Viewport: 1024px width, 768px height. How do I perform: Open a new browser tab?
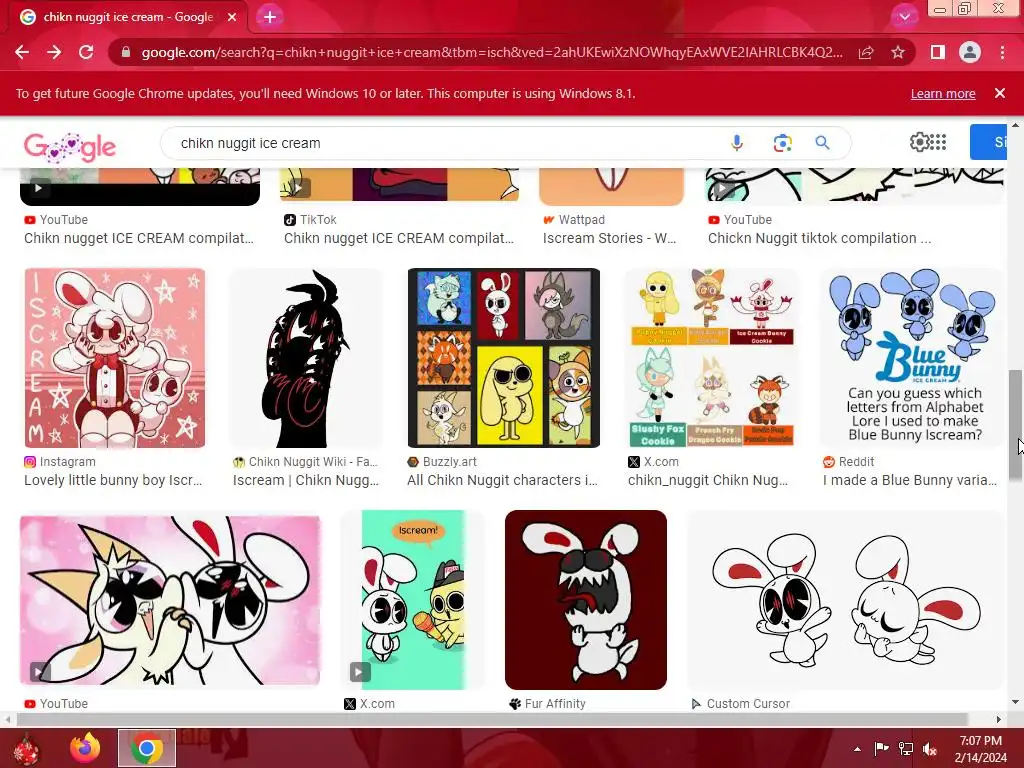coord(270,17)
